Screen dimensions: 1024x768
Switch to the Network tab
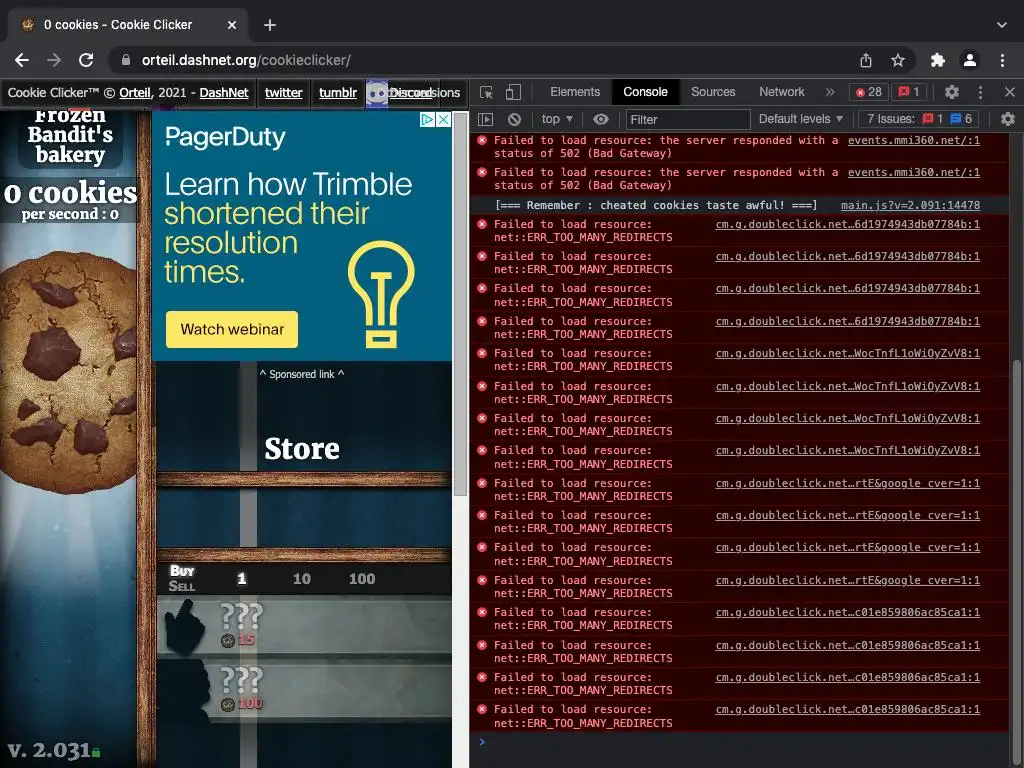click(x=782, y=92)
